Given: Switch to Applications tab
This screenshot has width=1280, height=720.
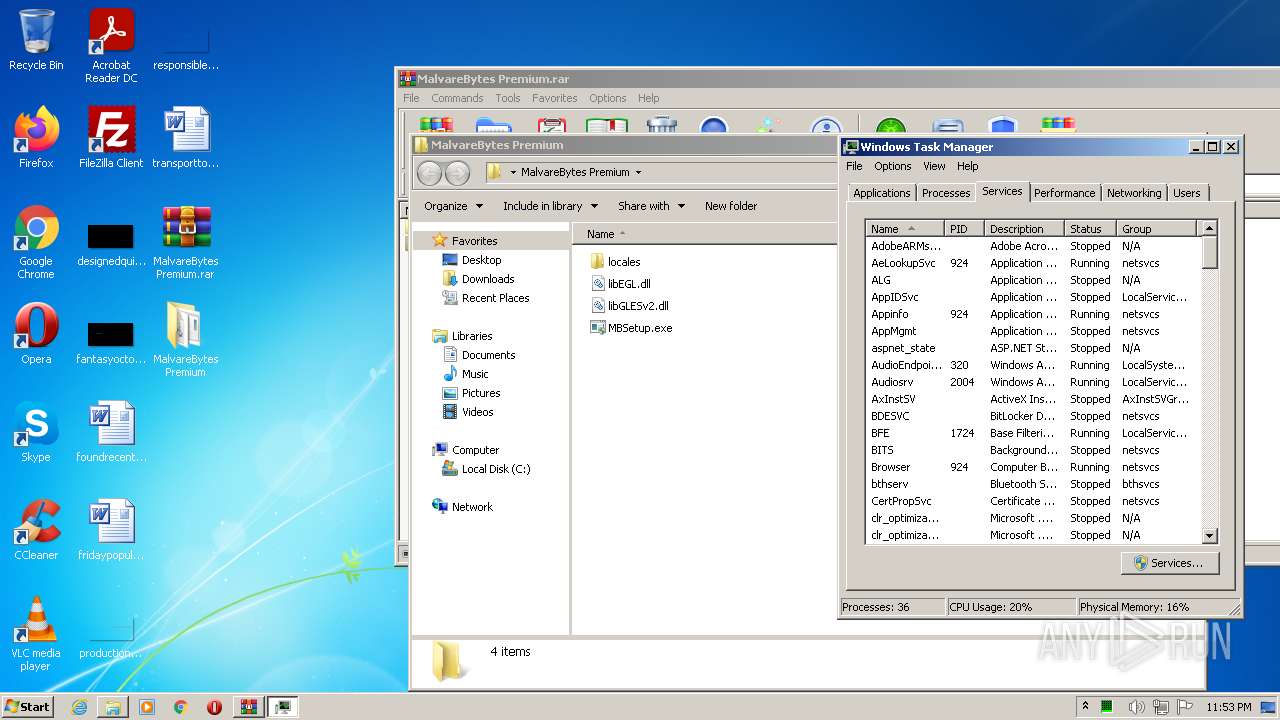Looking at the screenshot, I should tap(882, 193).
